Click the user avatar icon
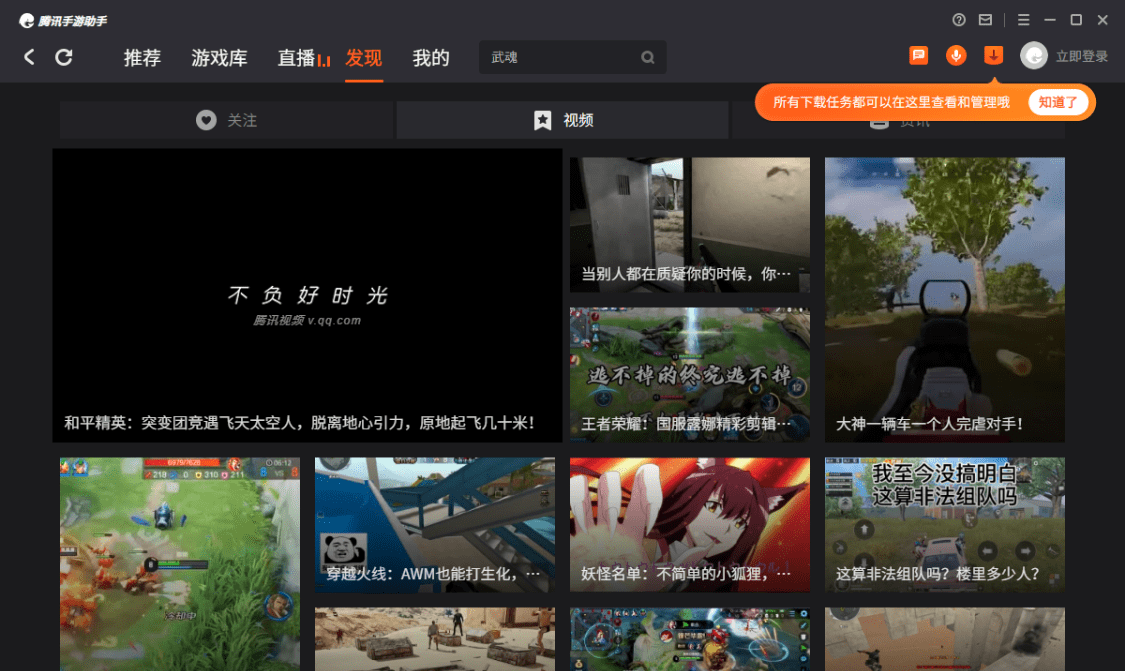Screen dimensions: 1125x671 tap(1034, 56)
